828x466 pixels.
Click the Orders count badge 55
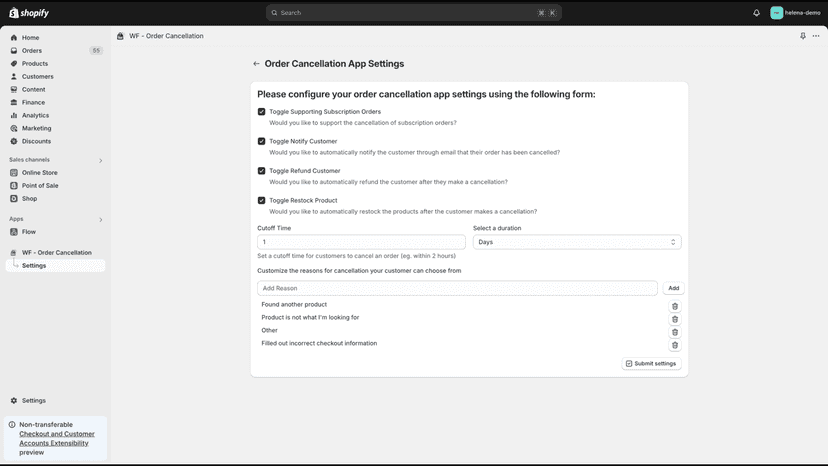click(96, 51)
